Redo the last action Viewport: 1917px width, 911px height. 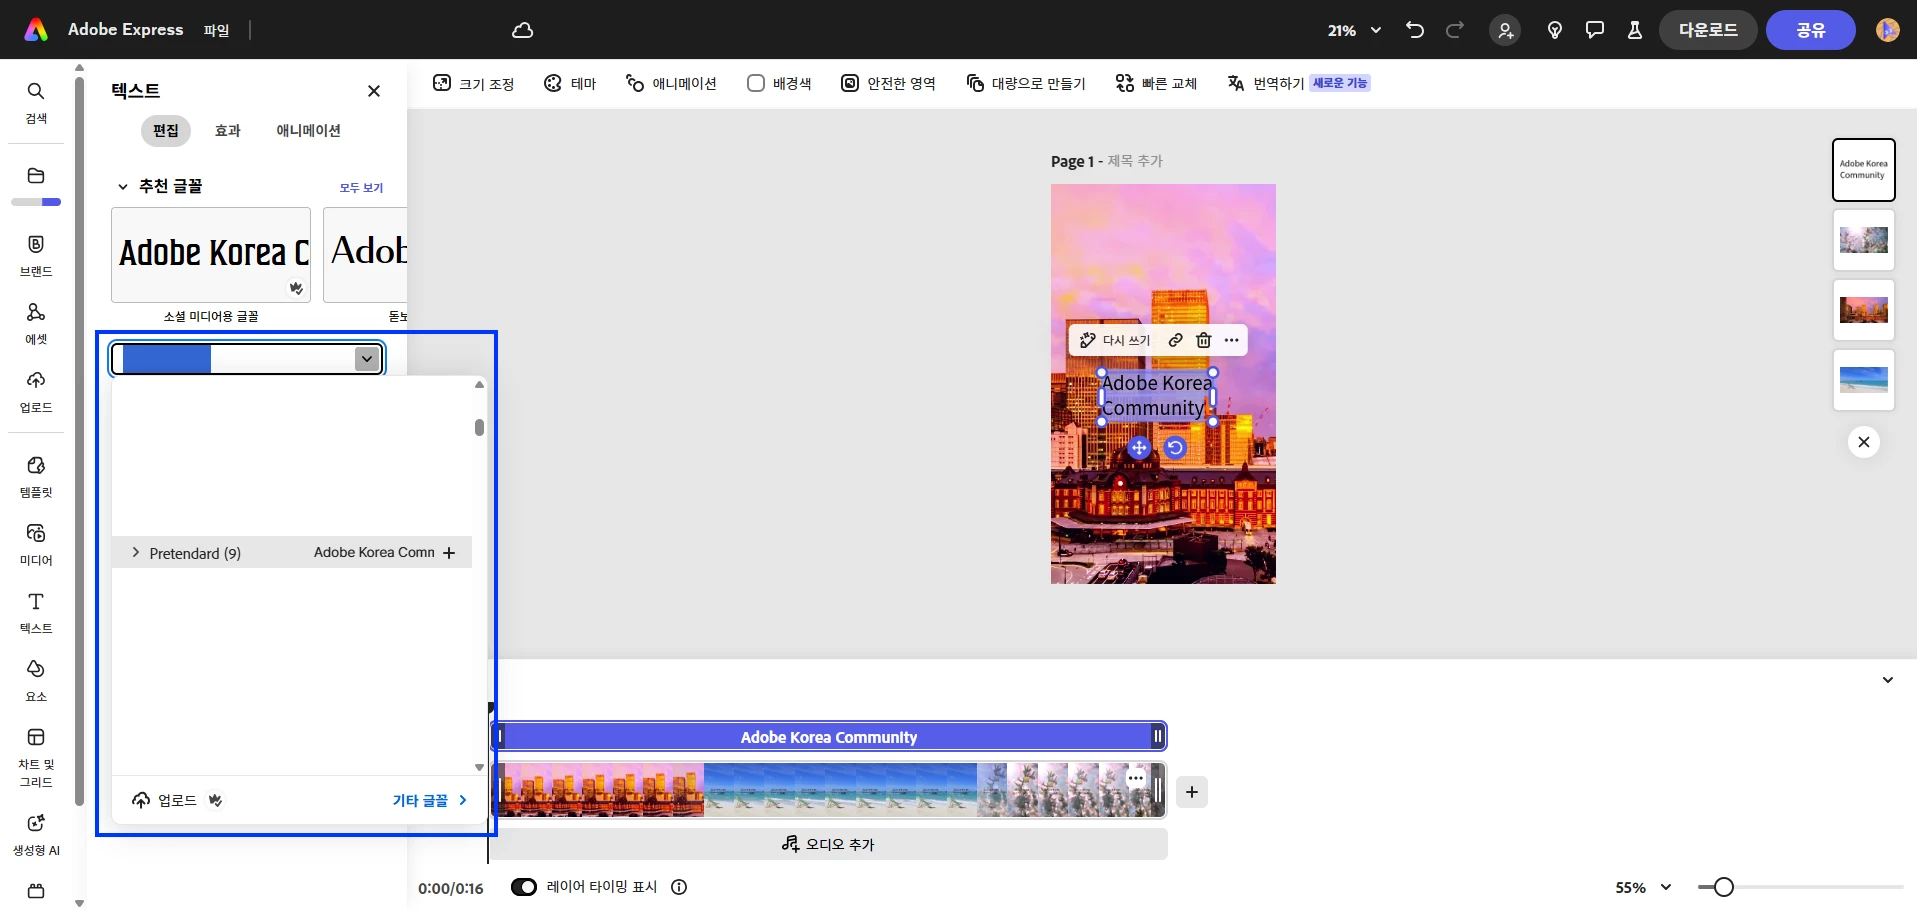[1455, 30]
